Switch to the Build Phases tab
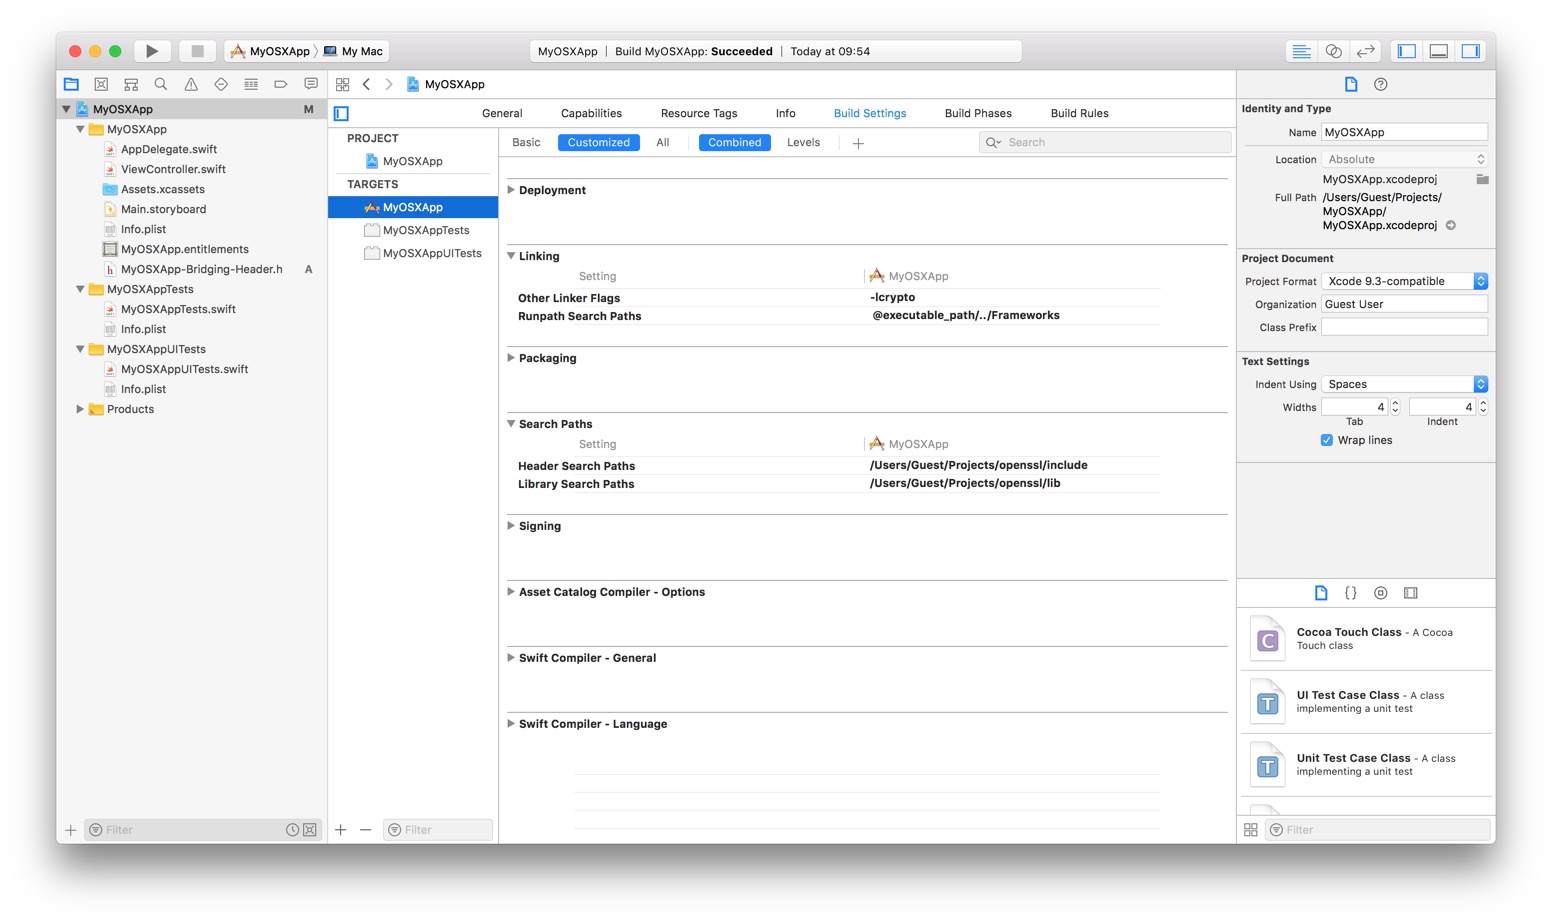This screenshot has width=1552, height=924. click(x=977, y=114)
